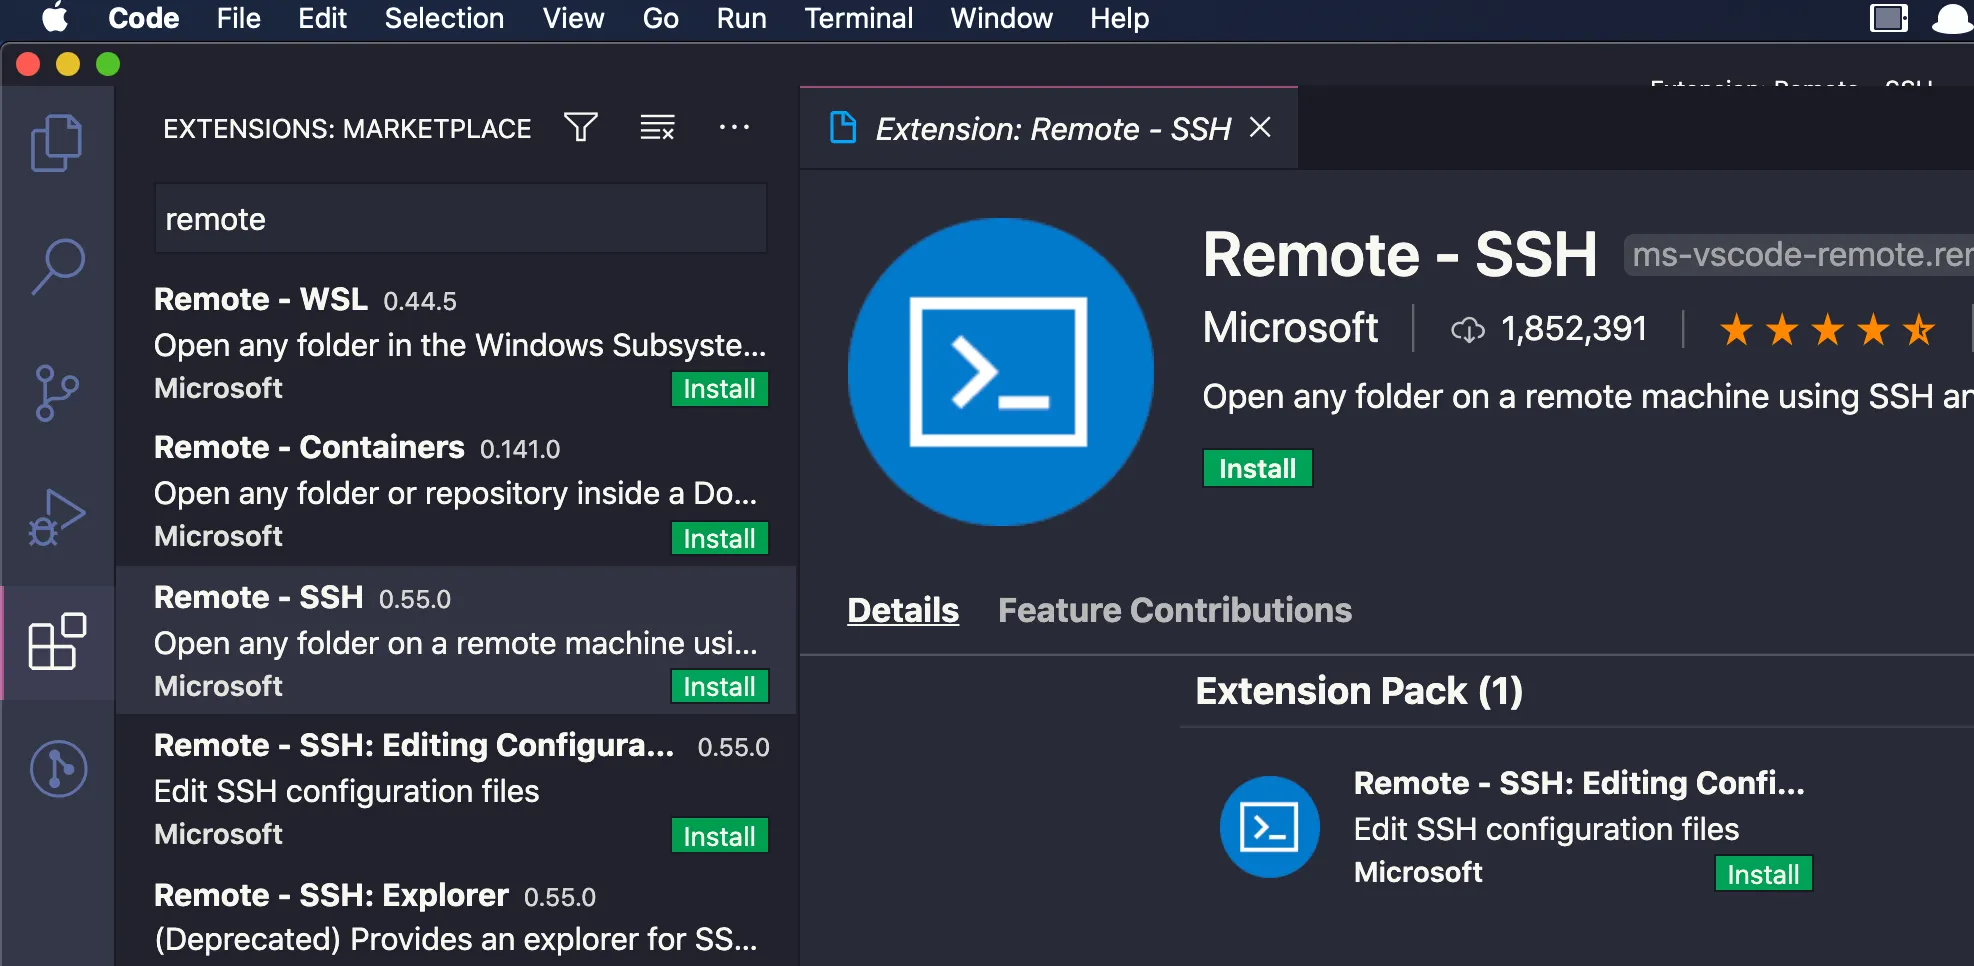This screenshot has height=966, width=1974.
Task: Open the Window menu
Action: coord(1001,18)
